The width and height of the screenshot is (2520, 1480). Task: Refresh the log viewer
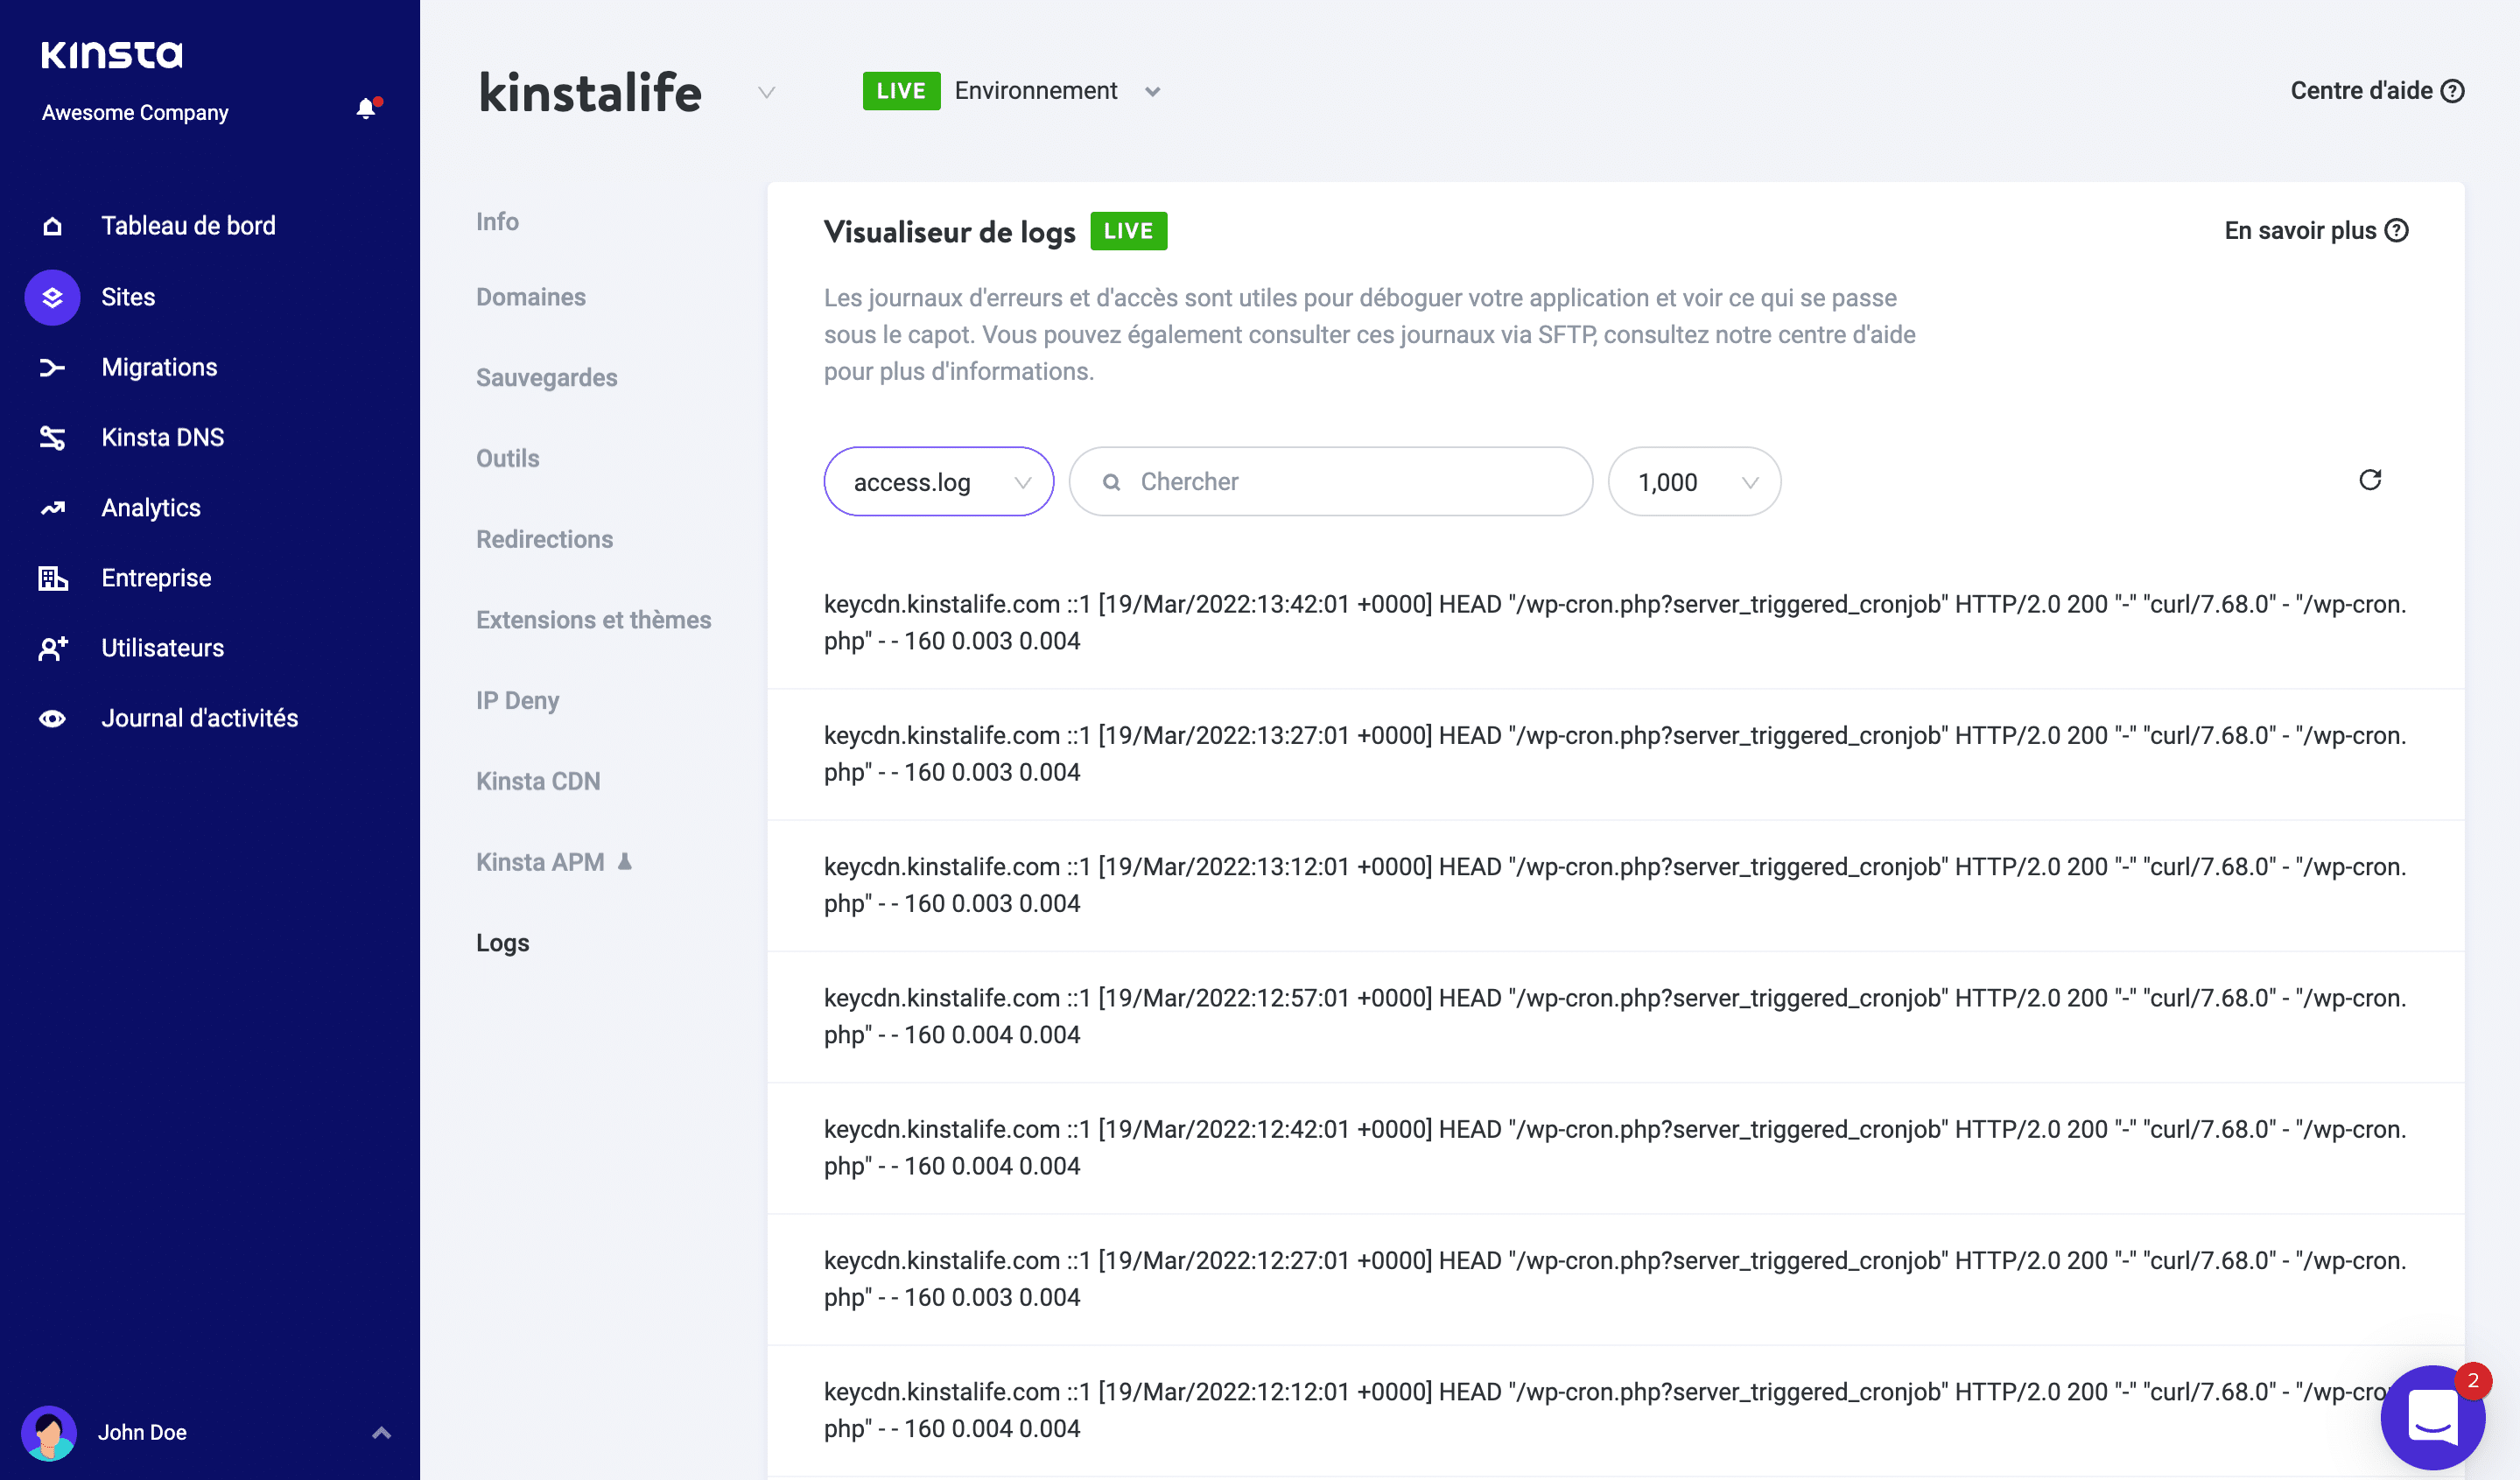pos(2371,481)
